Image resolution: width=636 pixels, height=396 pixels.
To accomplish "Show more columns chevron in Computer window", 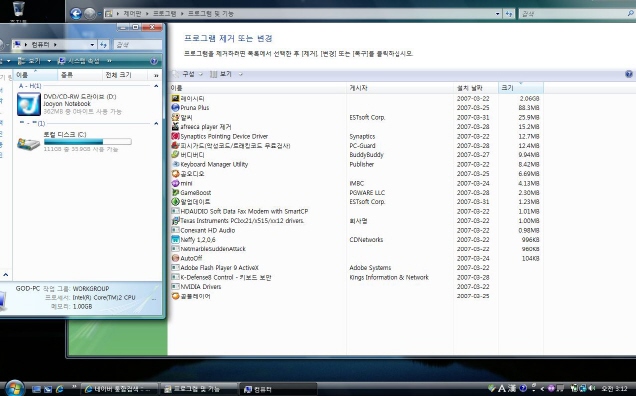I will 156,75.
